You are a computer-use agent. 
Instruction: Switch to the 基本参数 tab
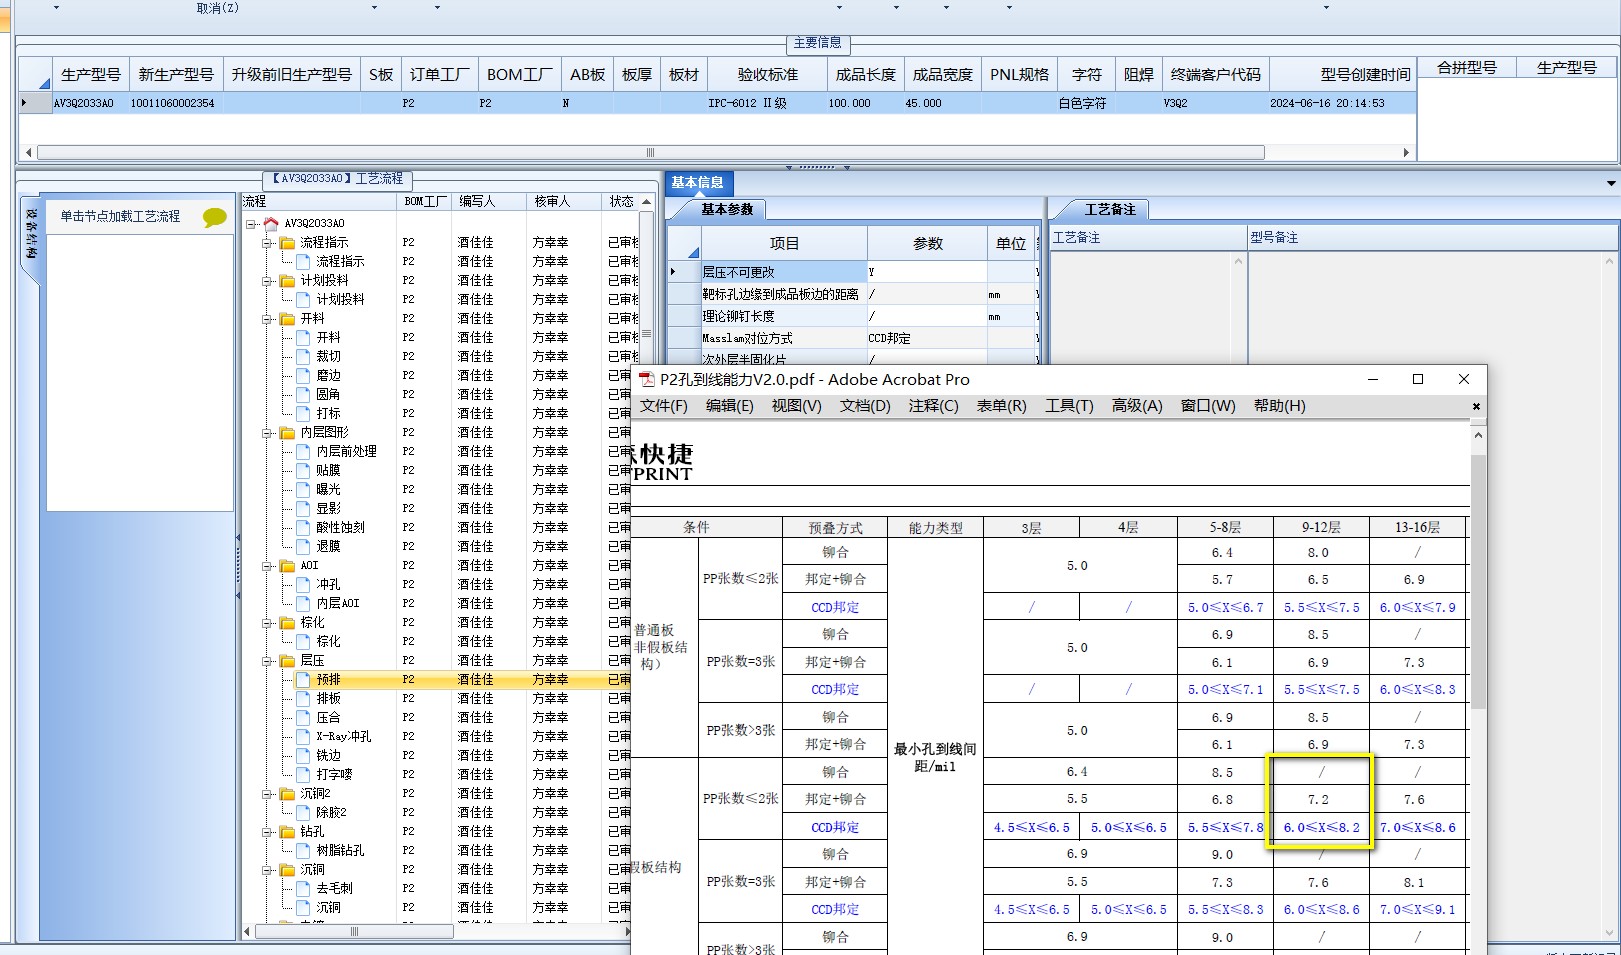point(727,209)
